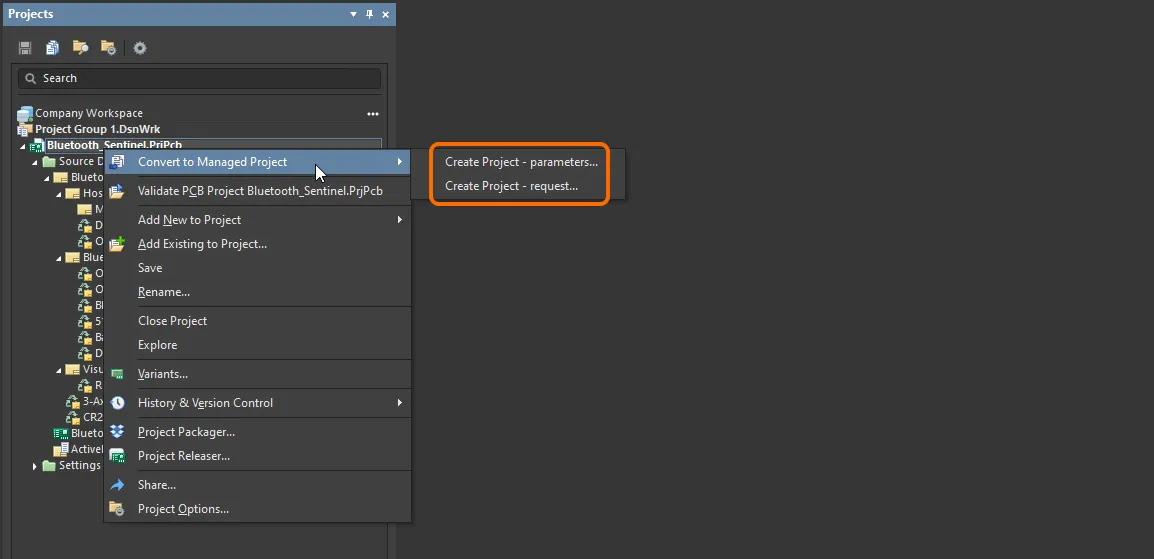Screen dimensions: 1154x559
Task: Expand the Settings folder arrow
Action: 35,466
